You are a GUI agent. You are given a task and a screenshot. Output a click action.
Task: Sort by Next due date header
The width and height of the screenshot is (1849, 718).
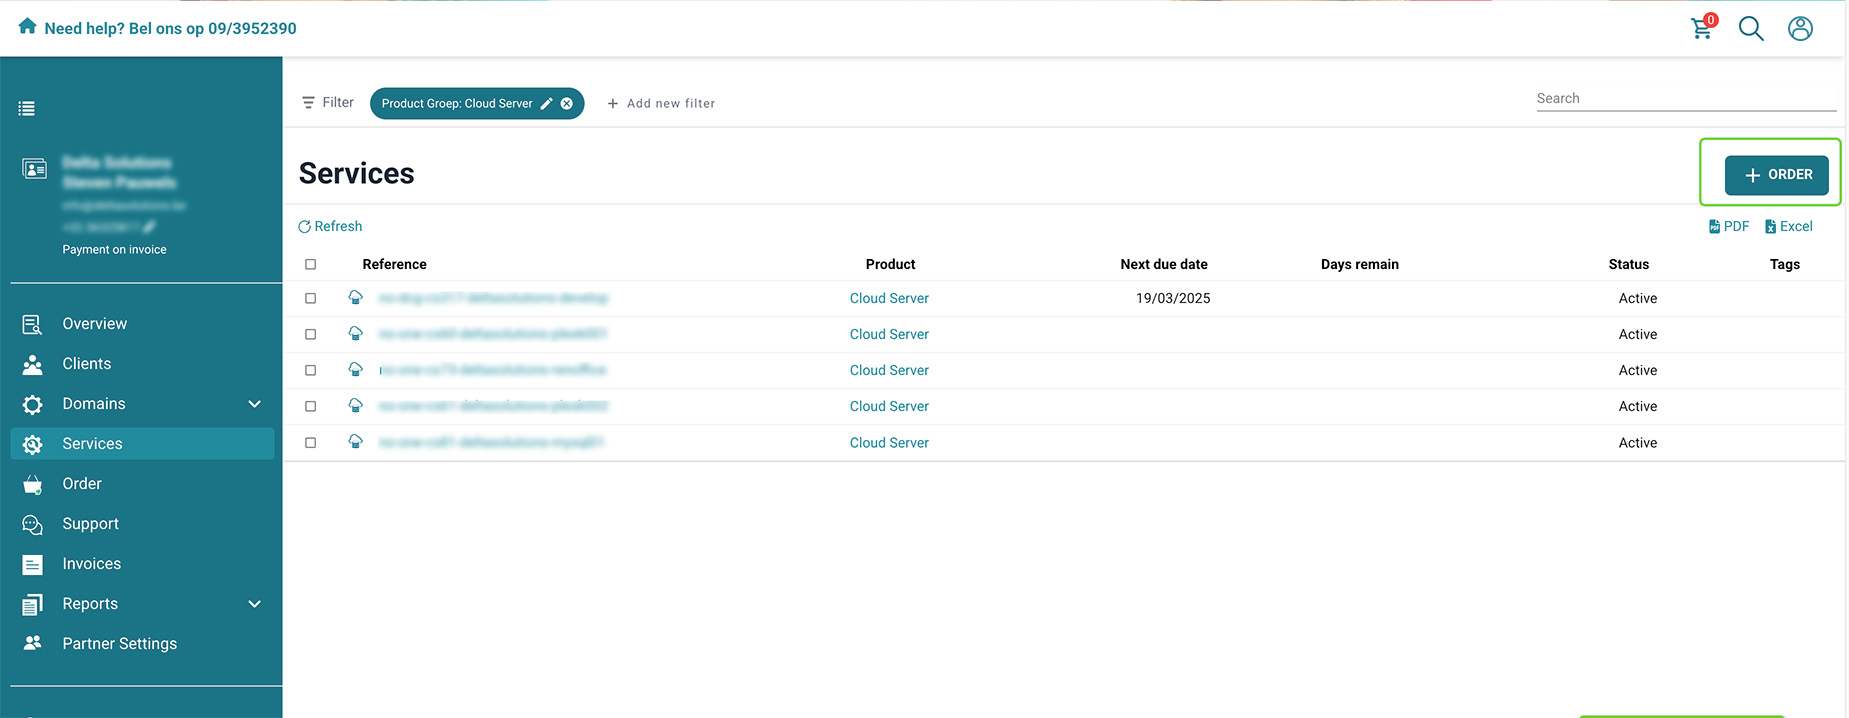pyautogui.click(x=1164, y=264)
